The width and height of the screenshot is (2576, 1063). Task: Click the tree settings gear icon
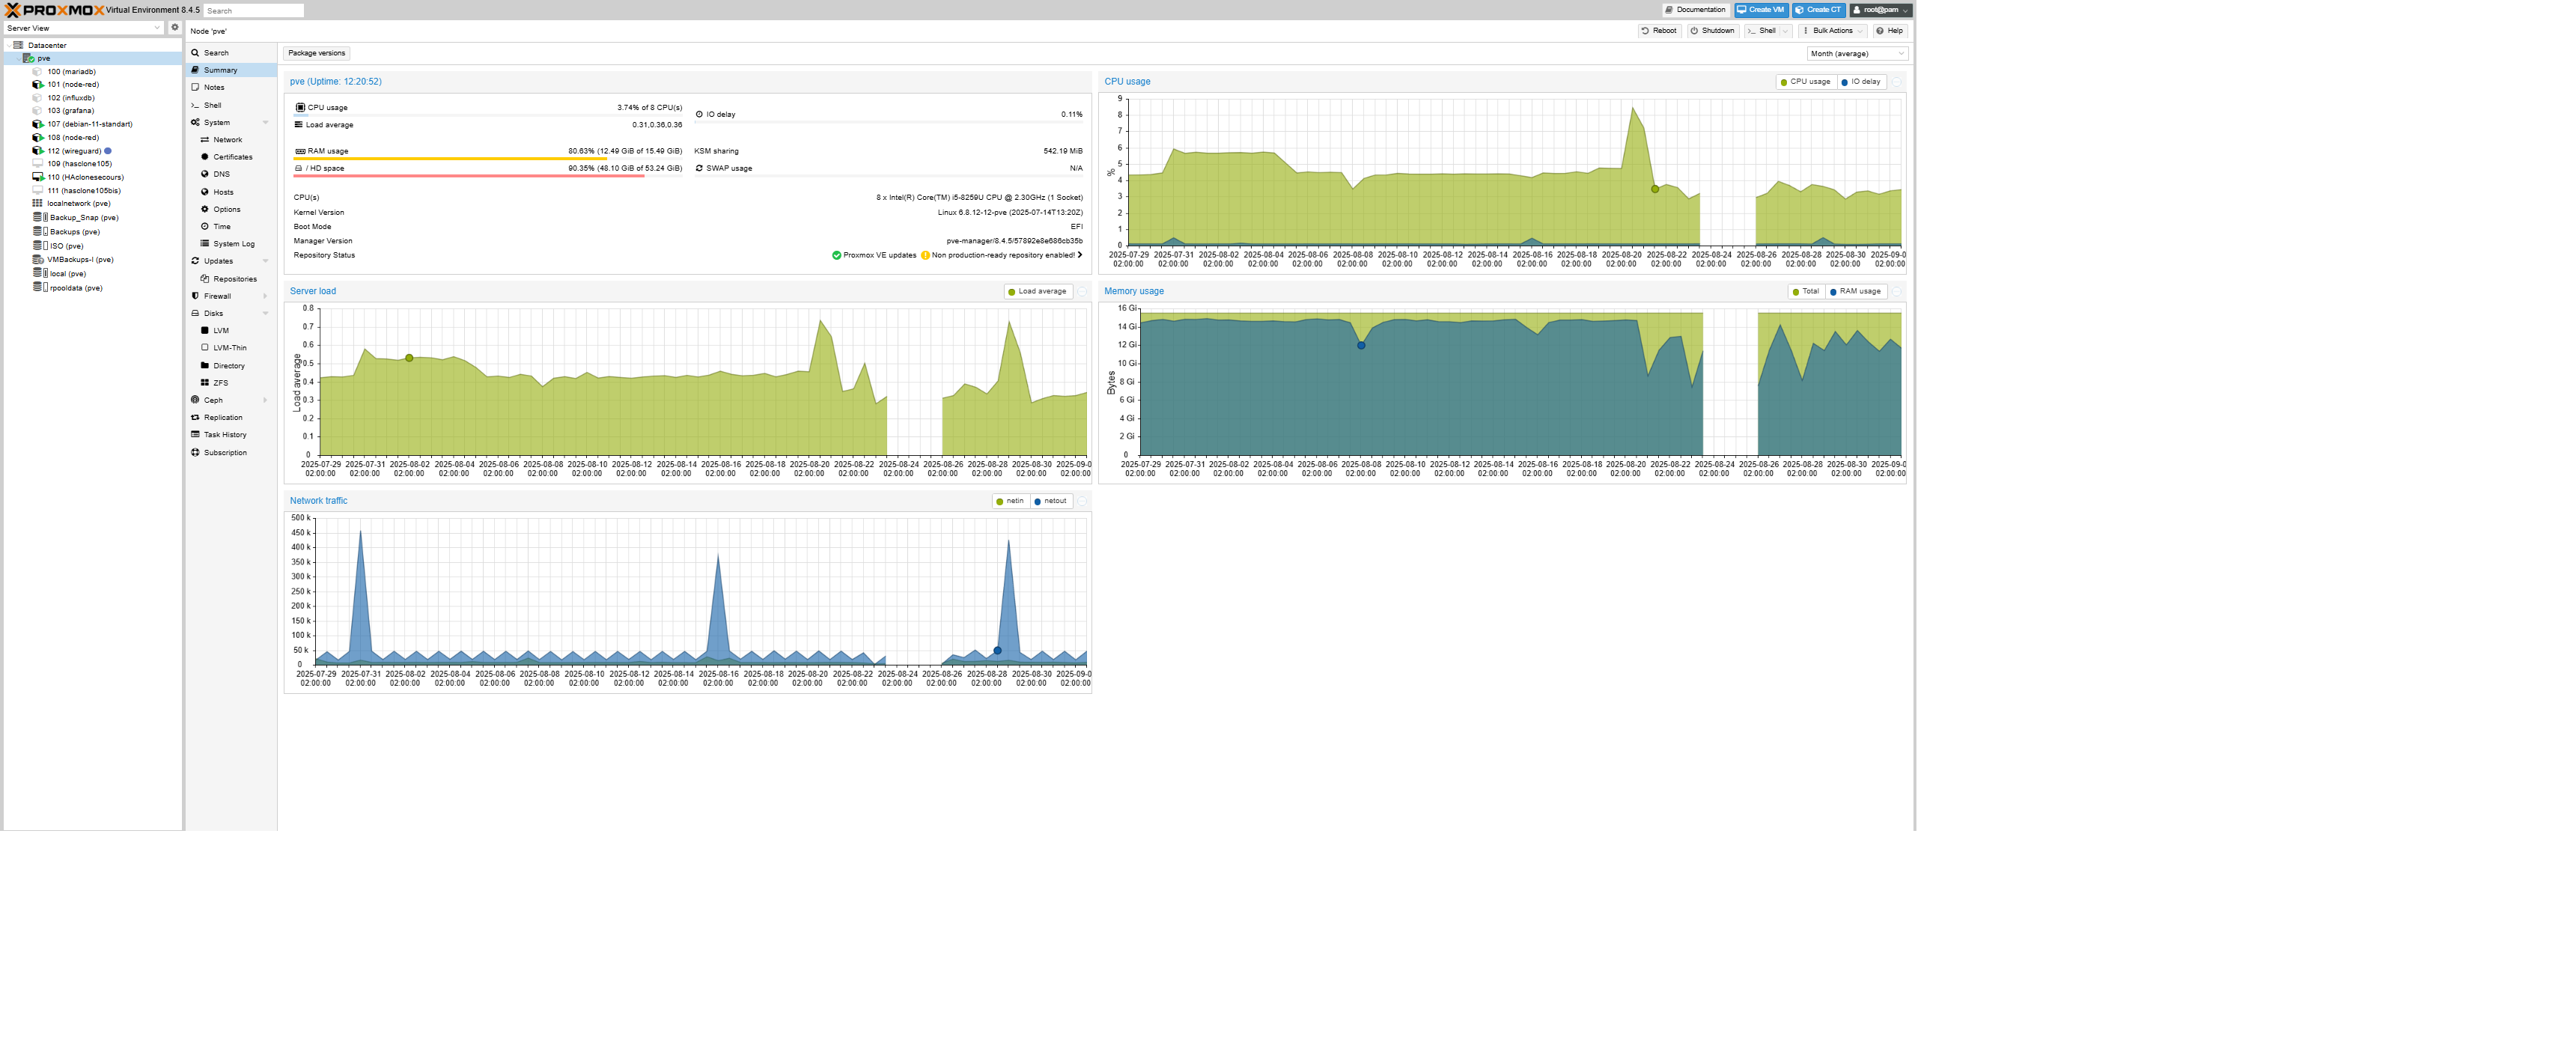175,28
